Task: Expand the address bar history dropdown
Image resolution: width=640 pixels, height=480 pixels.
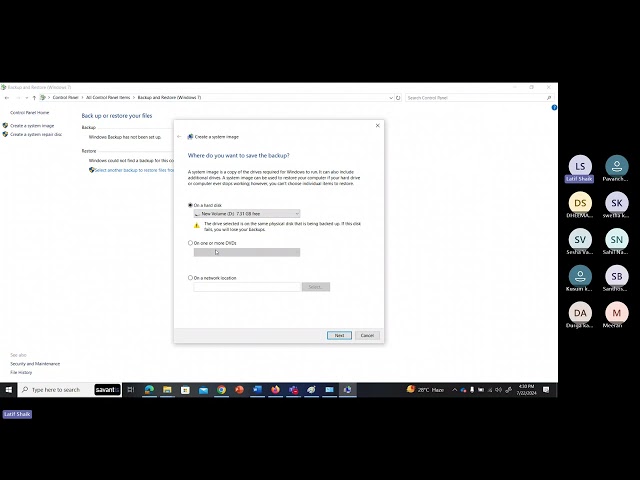Action: point(391,98)
